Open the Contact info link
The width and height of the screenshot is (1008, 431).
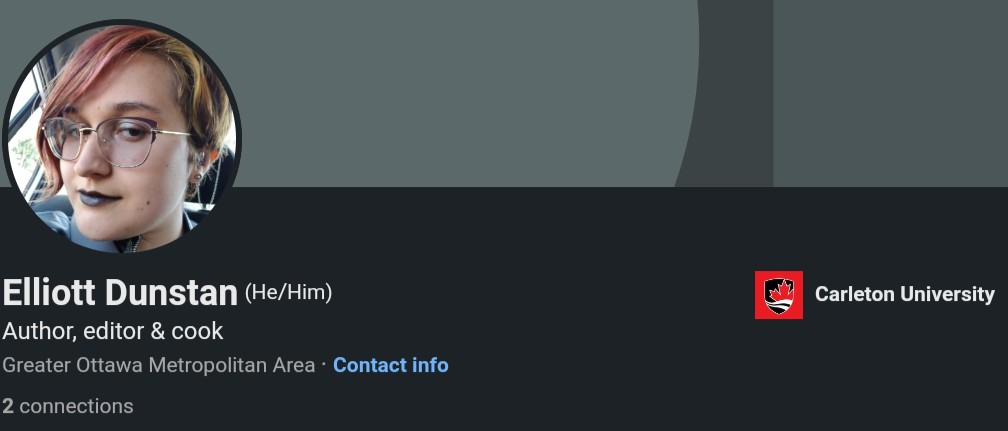391,365
